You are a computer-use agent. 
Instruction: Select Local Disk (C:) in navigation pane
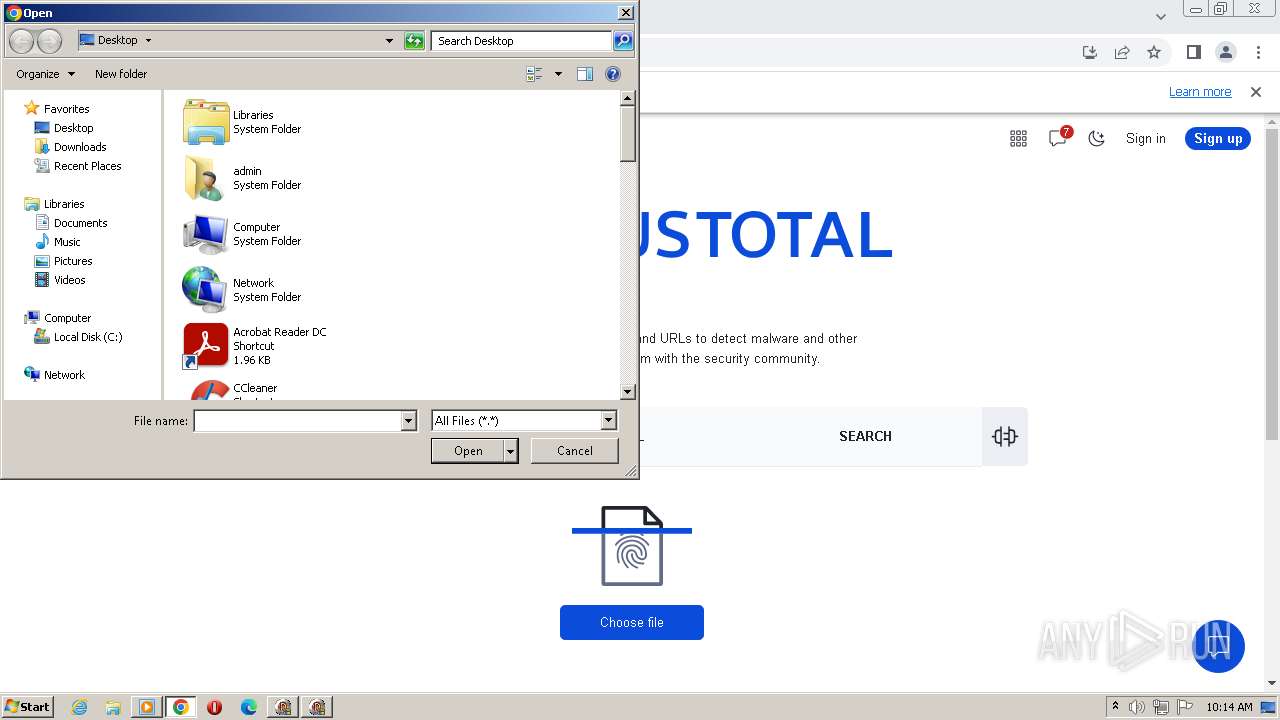pyautogui.click(x=88, y=337)
